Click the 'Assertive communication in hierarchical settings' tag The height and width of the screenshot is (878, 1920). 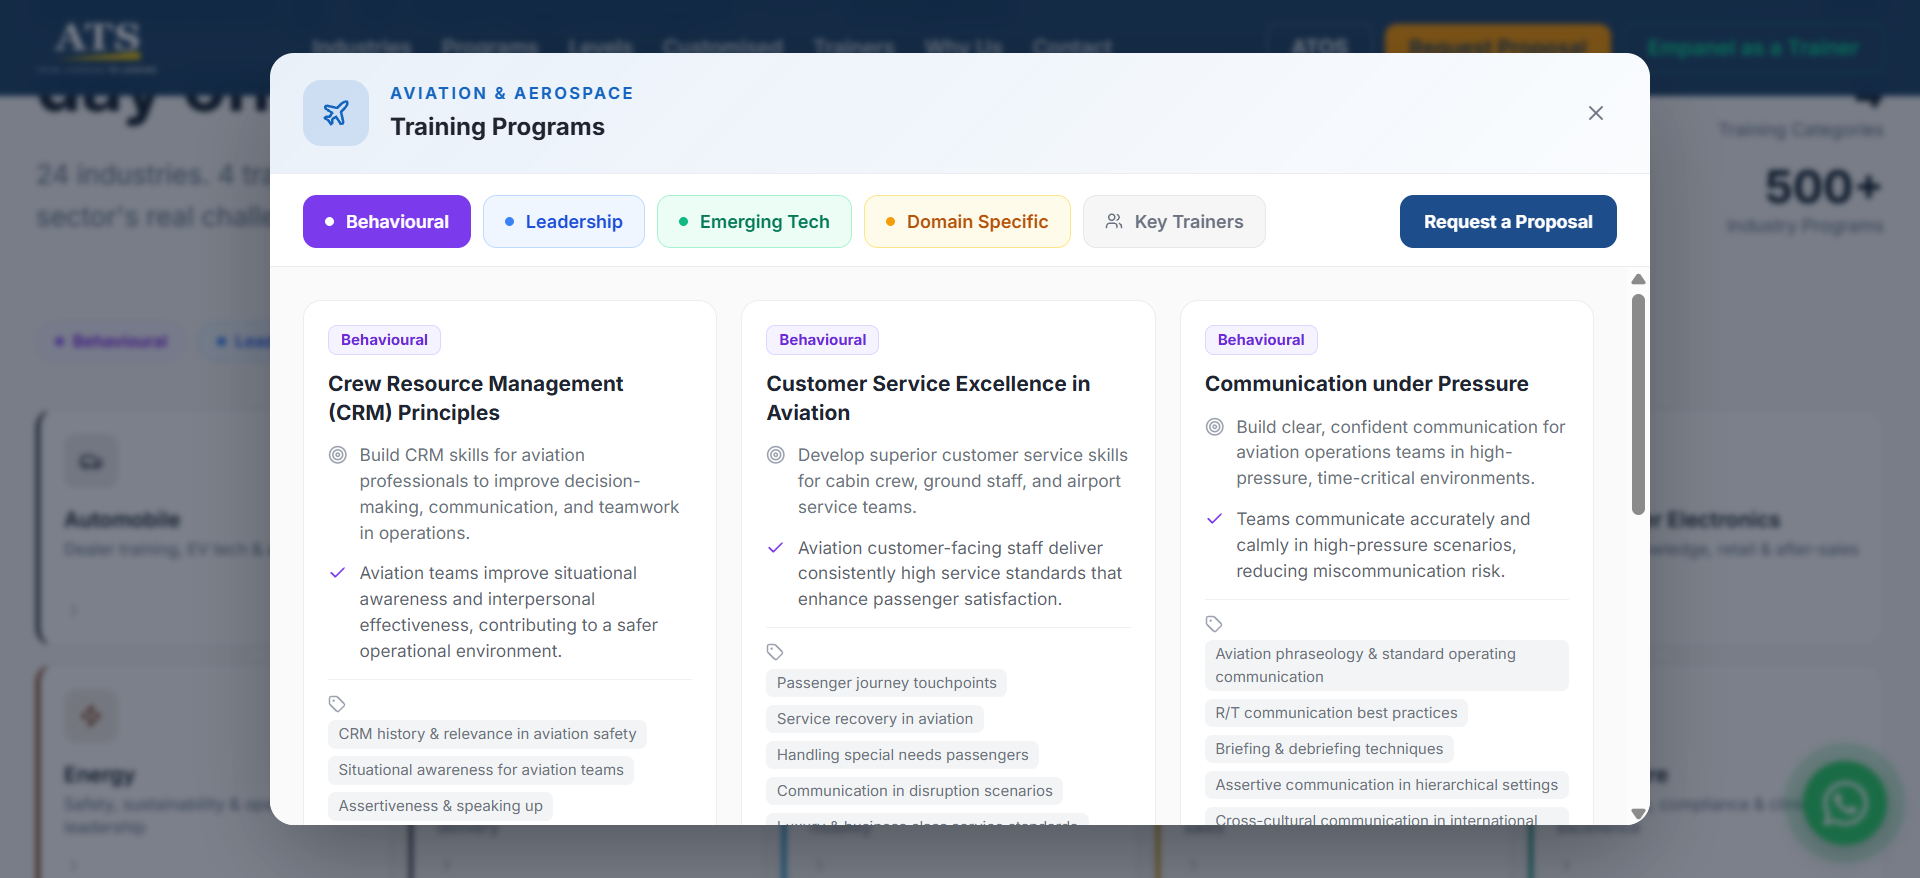1387,785
